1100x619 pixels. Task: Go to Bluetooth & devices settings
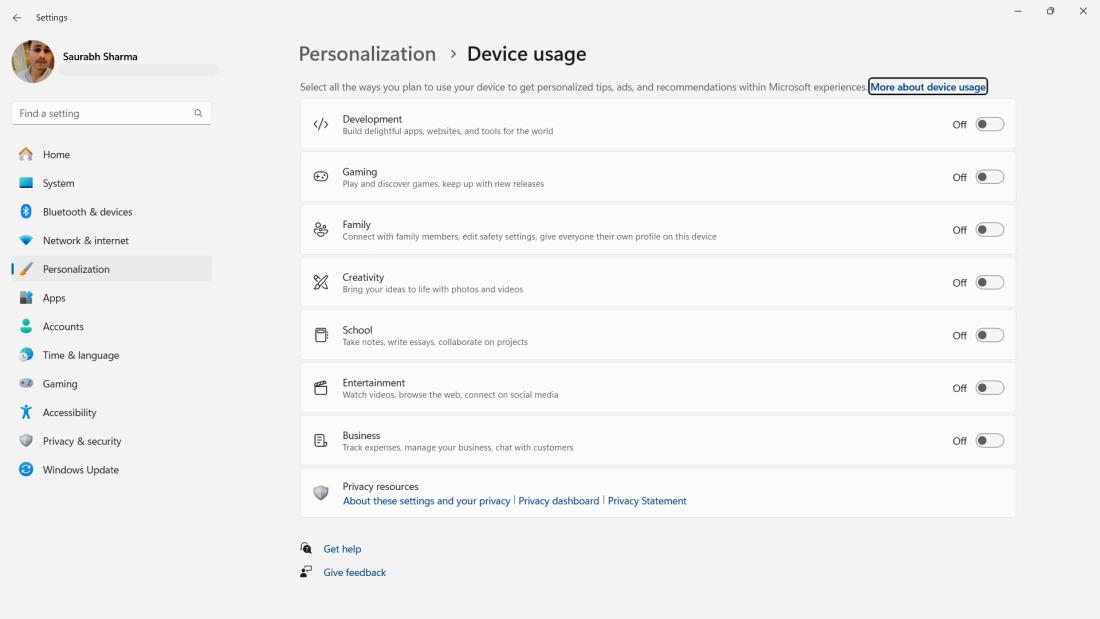[x=87, y=212]
